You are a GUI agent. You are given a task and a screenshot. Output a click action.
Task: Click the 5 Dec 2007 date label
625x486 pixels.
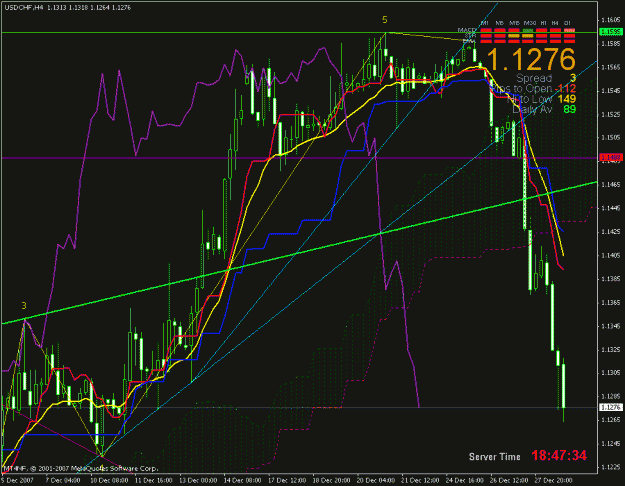pyautogui.click(x=18, y=480)
